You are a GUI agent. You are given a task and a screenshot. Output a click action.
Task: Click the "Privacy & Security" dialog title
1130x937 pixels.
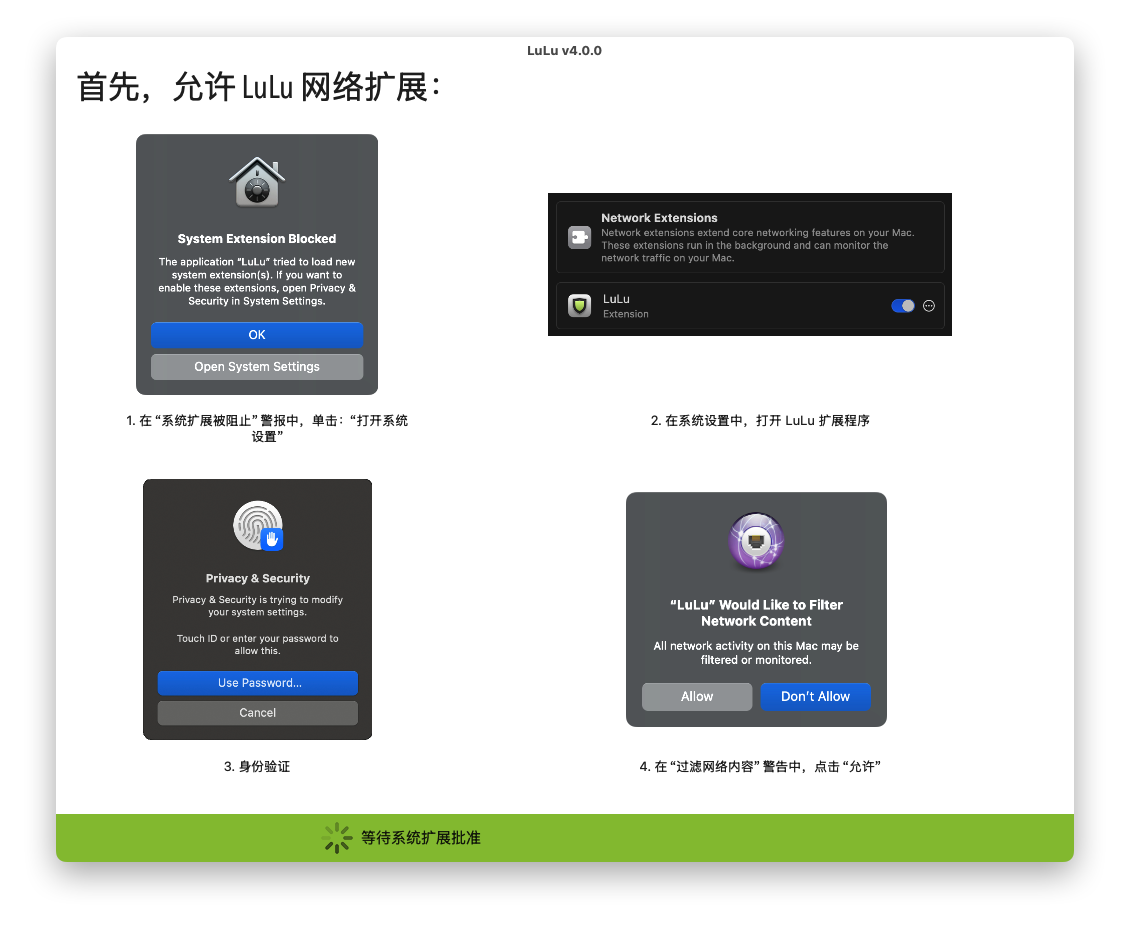tap(257, 578)
